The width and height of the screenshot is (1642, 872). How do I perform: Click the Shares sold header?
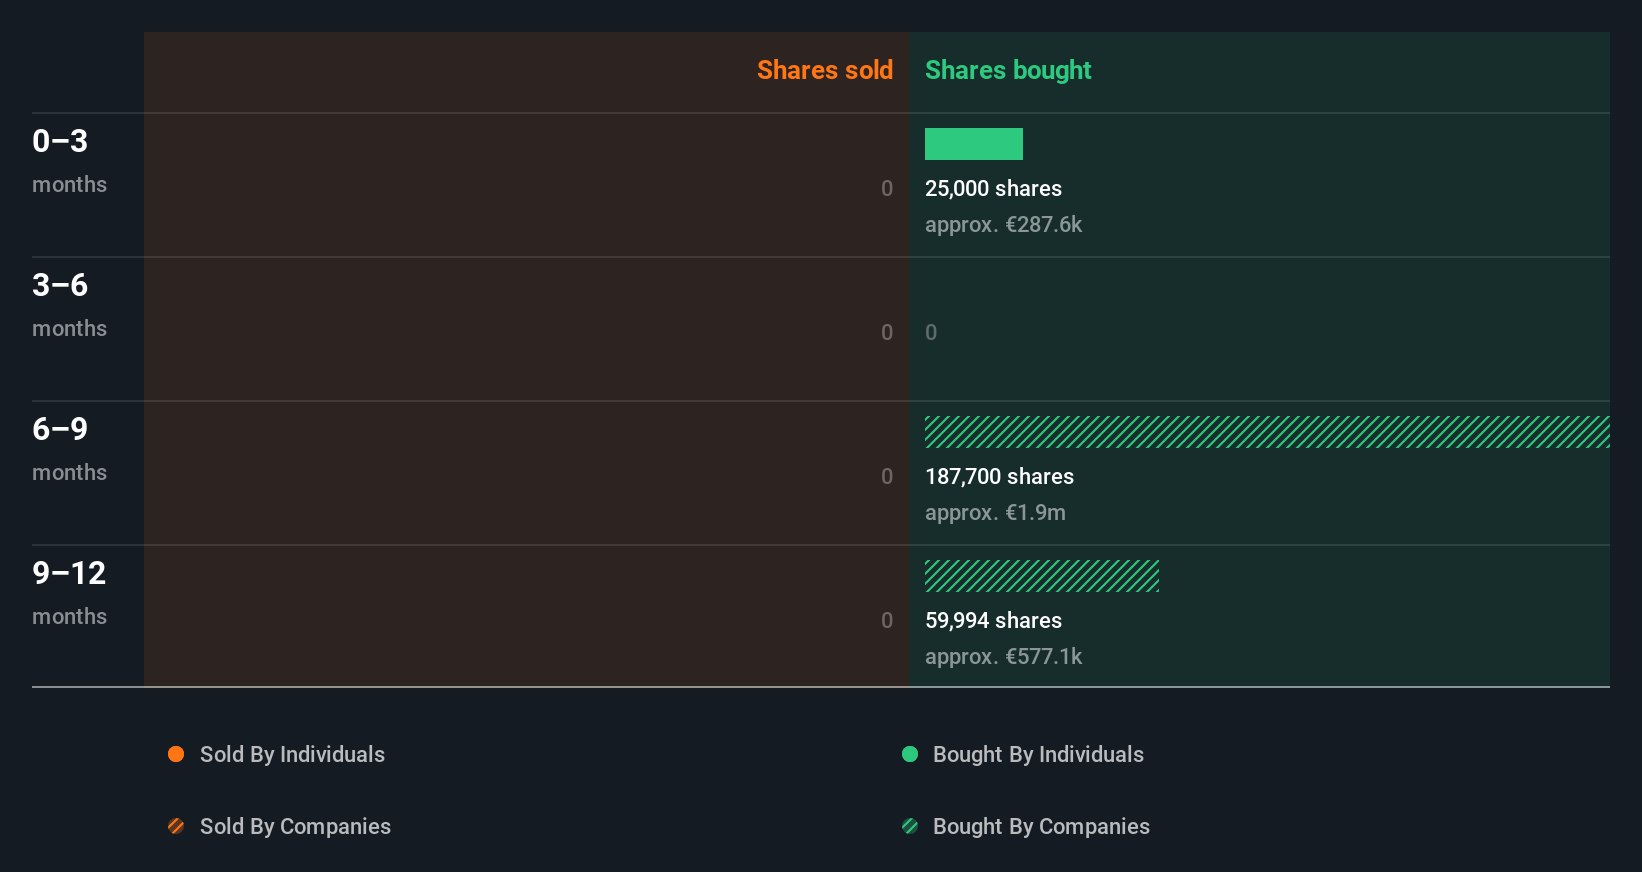pyautogui.click(x=825, y=70)
